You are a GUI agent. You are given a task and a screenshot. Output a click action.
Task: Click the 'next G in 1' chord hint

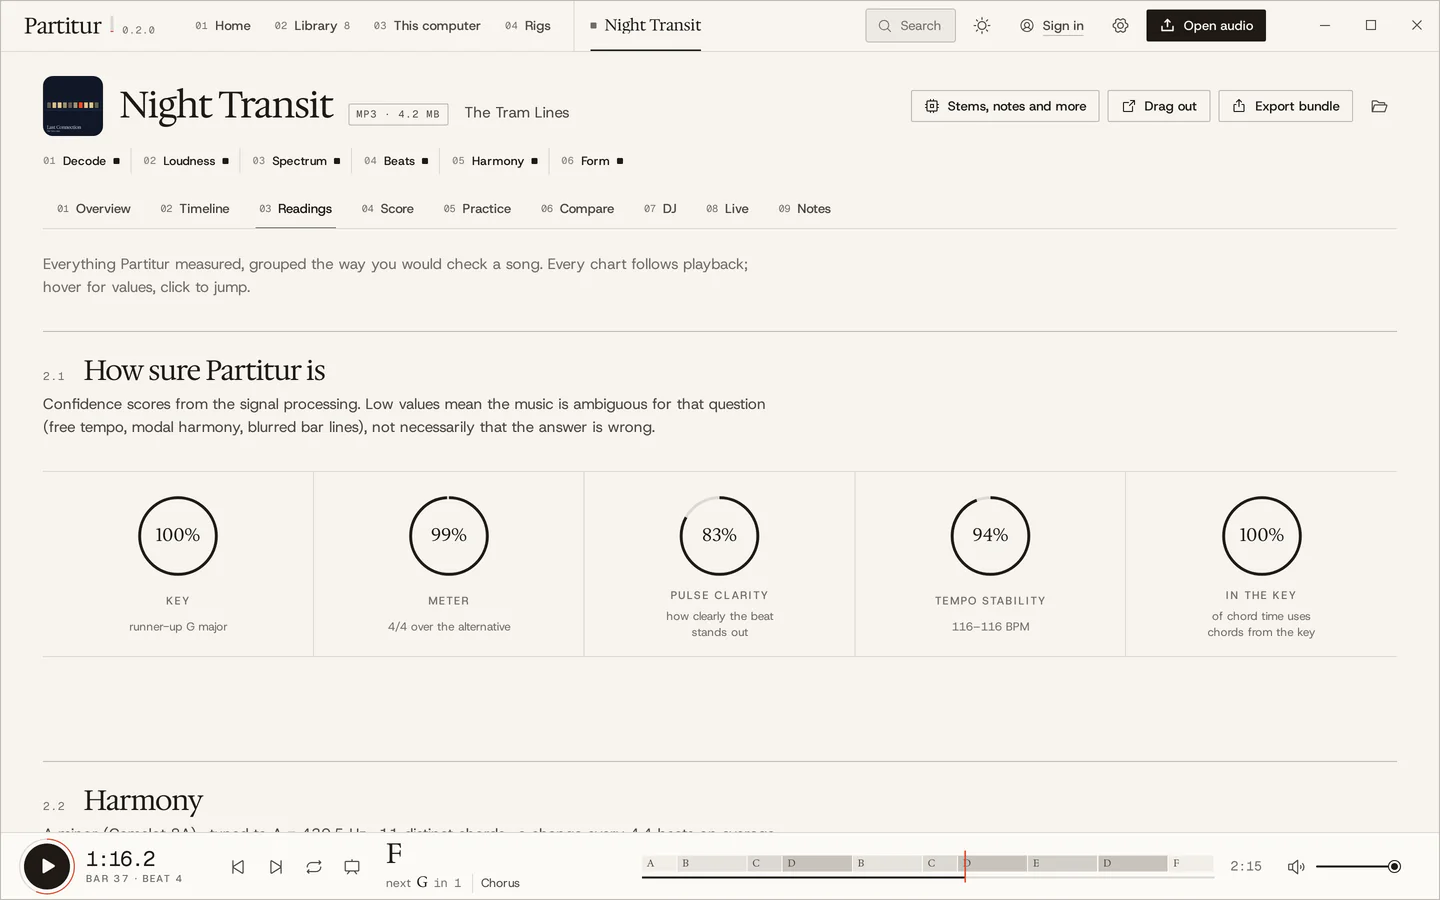coord(424,883)
